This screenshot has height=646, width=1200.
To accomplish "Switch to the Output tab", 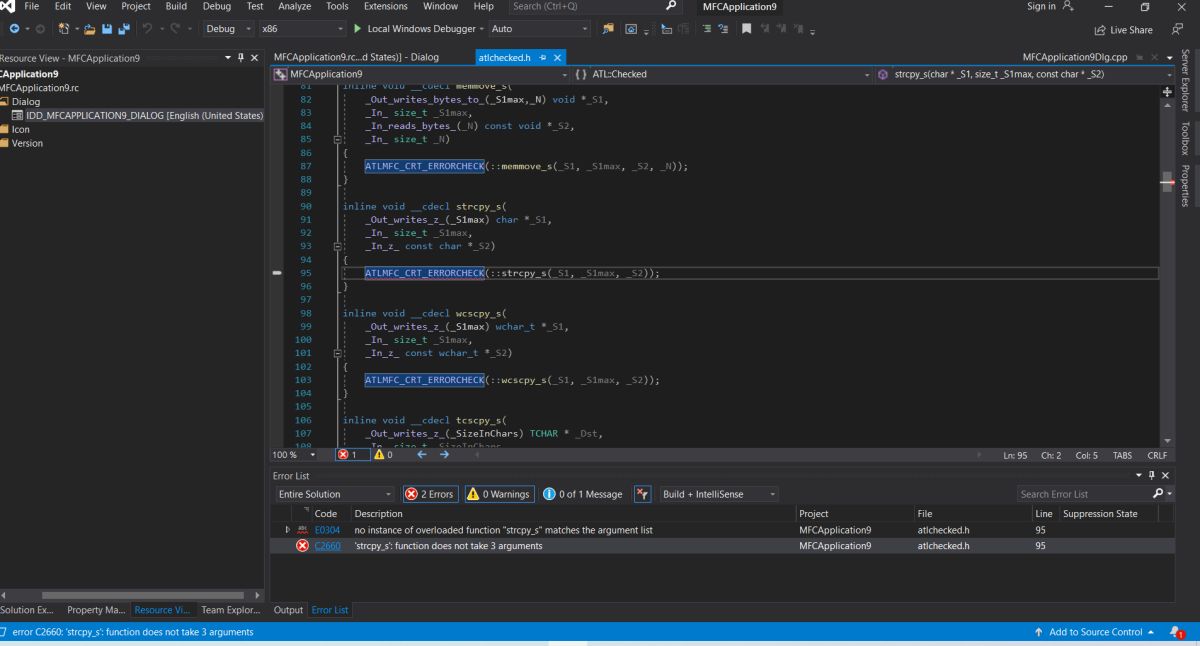I will [288, 610].
